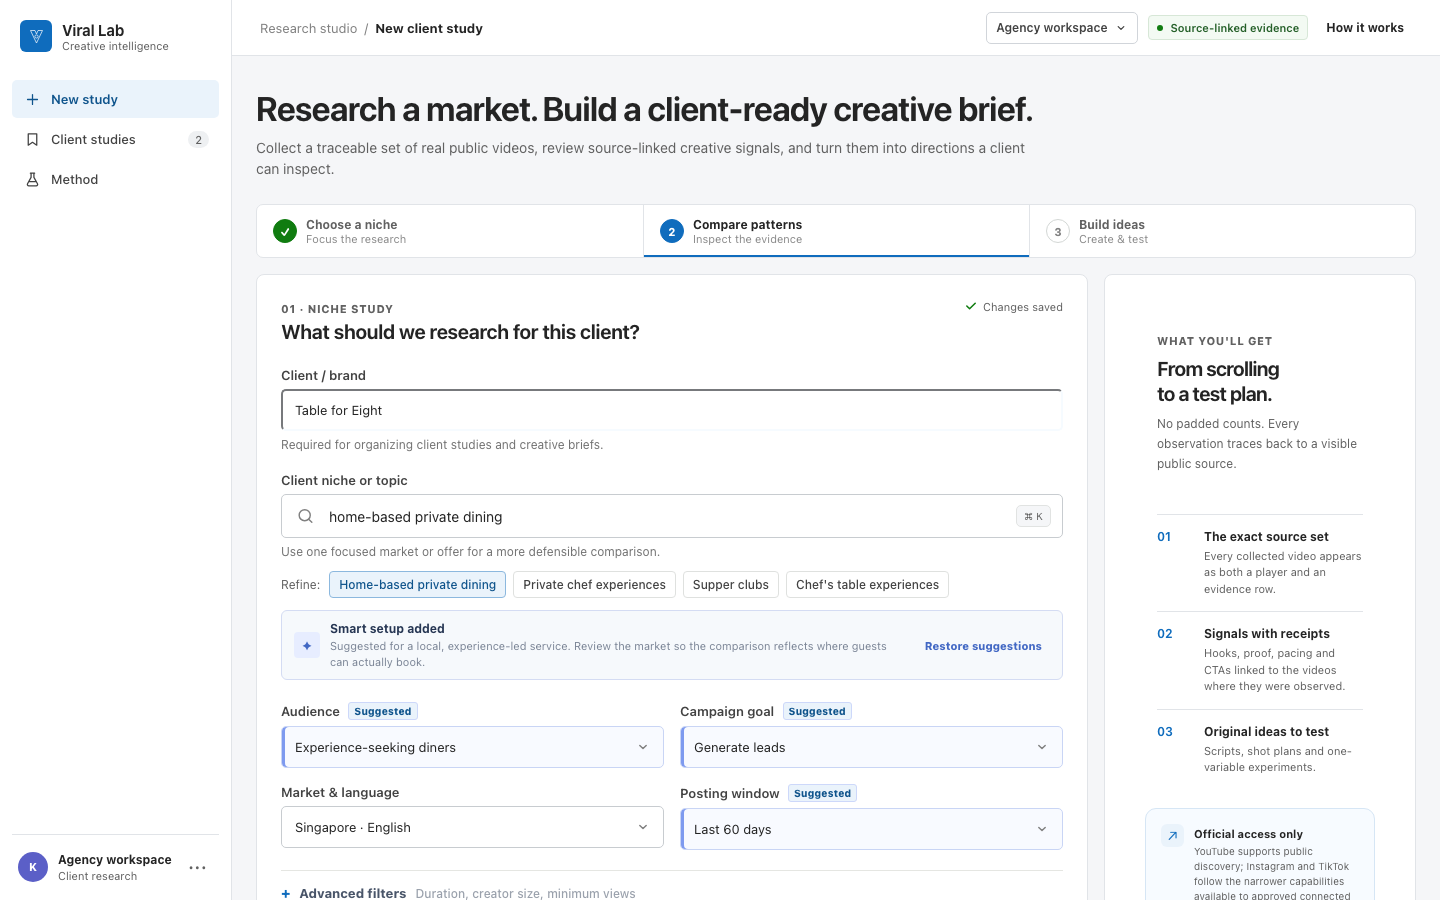Click the search magnifier icon in niche field

pos(306,516)
